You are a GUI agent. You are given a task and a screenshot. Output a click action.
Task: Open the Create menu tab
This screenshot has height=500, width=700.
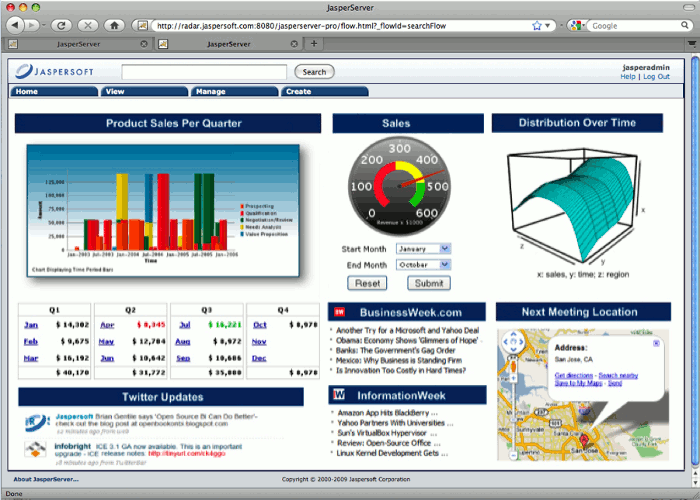click(325, 91)
